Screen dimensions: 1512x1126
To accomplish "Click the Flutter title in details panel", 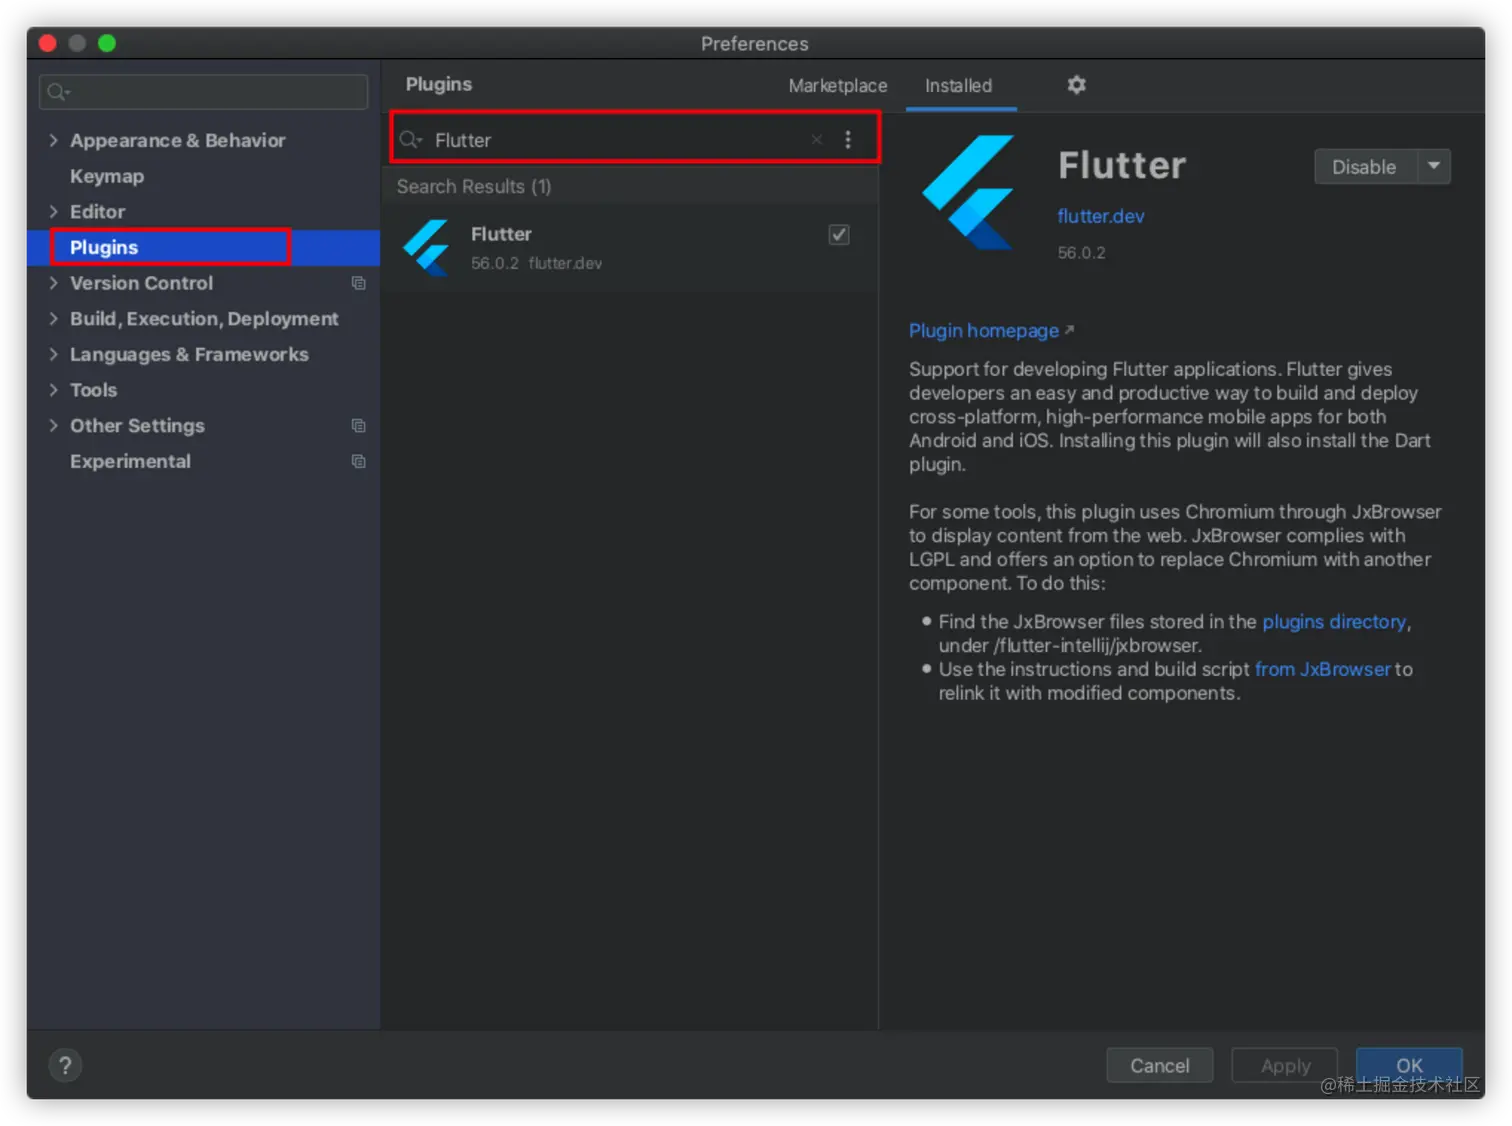I will [x=1122, y=165].
